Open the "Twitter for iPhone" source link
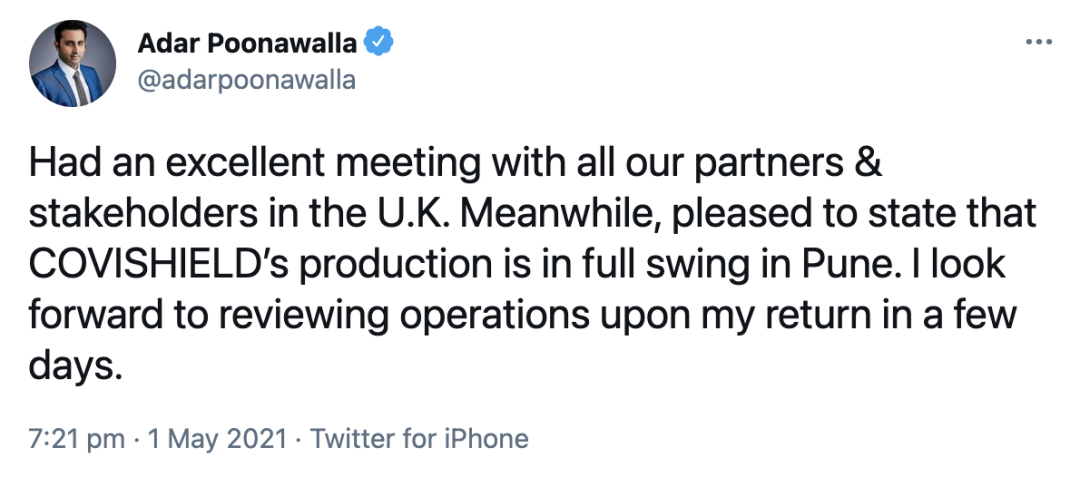 coord(420,438)
